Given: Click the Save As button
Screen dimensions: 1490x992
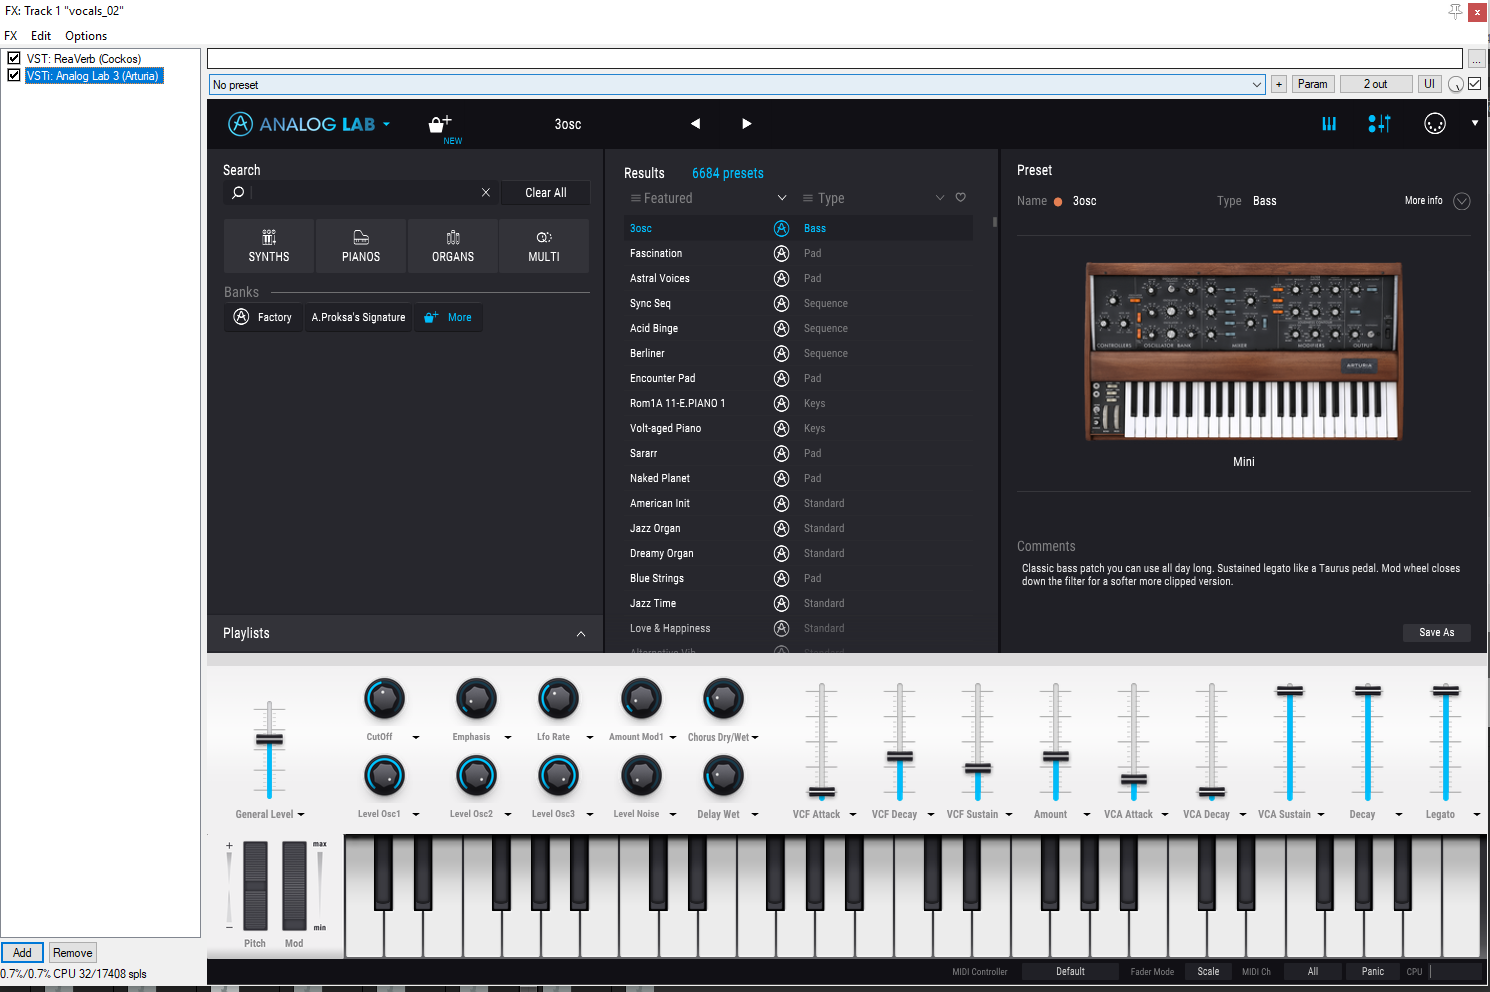Looking at the screenshot, I should coord(1436,632).
